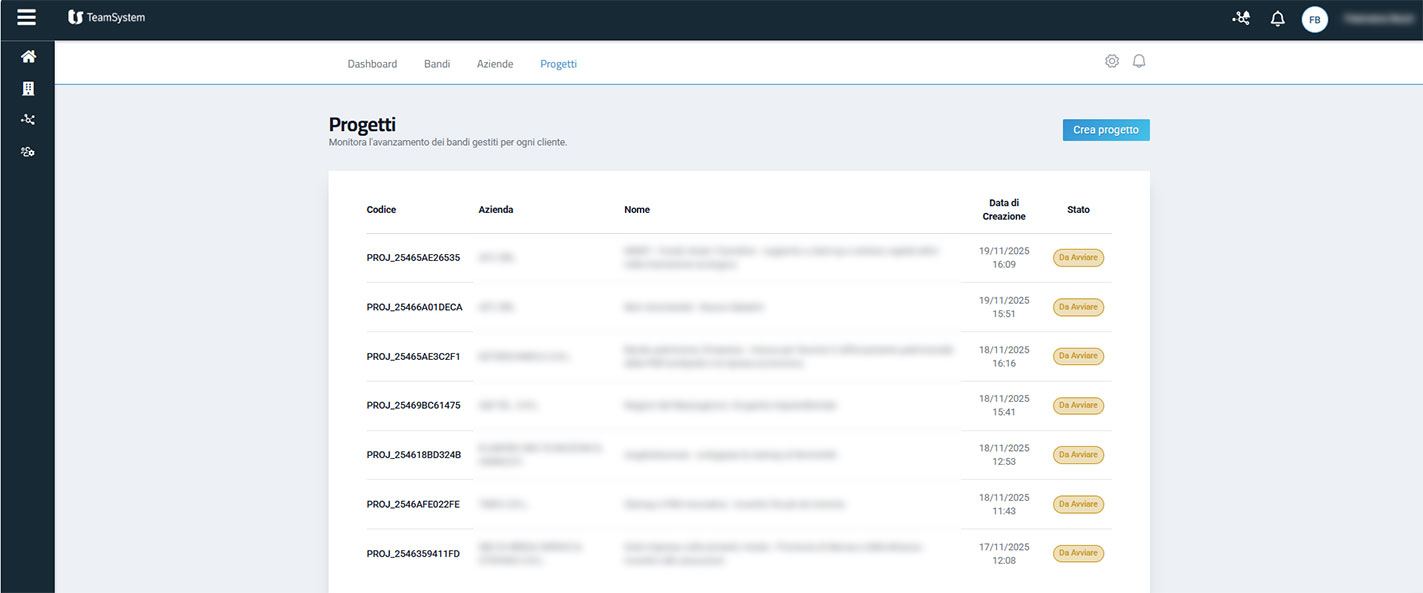
Task: Open the users settings gear icon in the sidebar
Action: click(x=28, y=152)
